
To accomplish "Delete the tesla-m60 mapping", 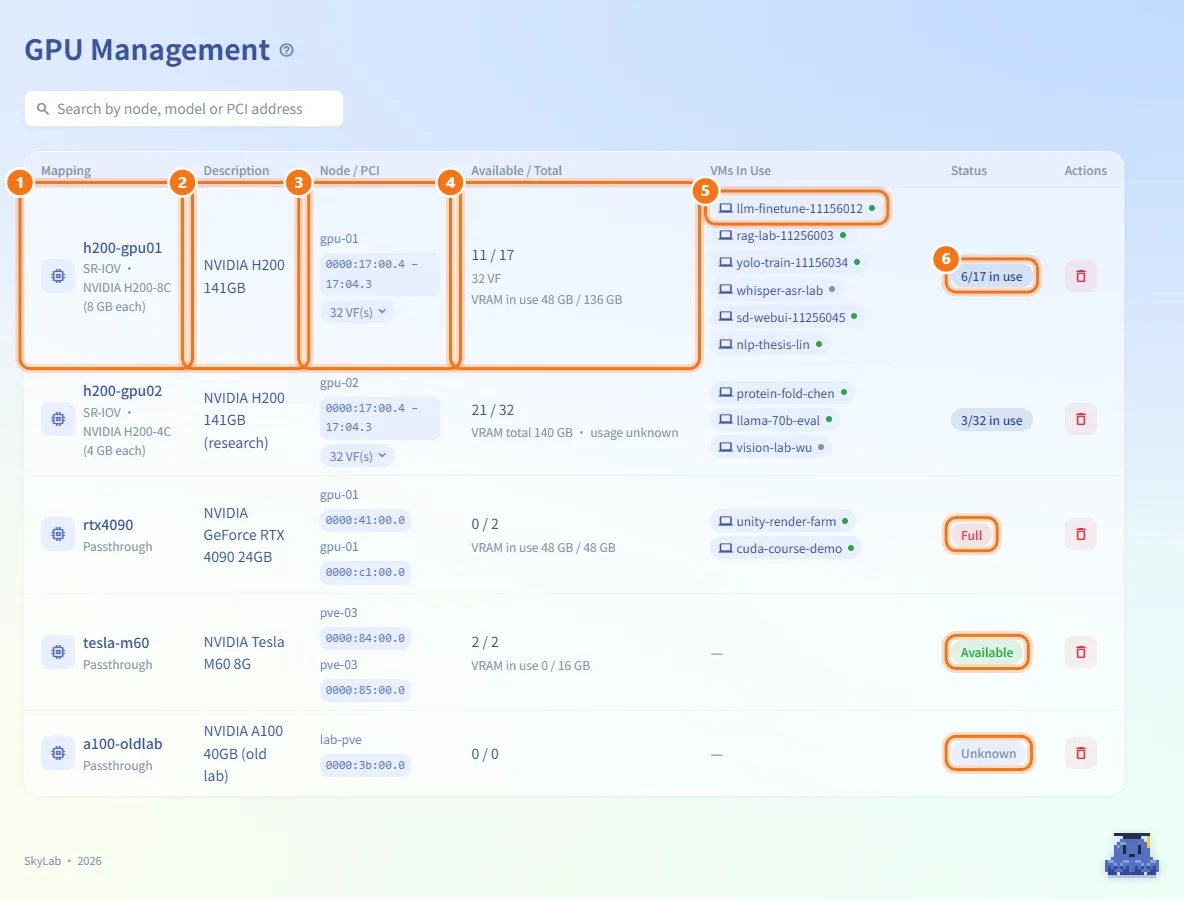I will click(x=1081, y=652).
